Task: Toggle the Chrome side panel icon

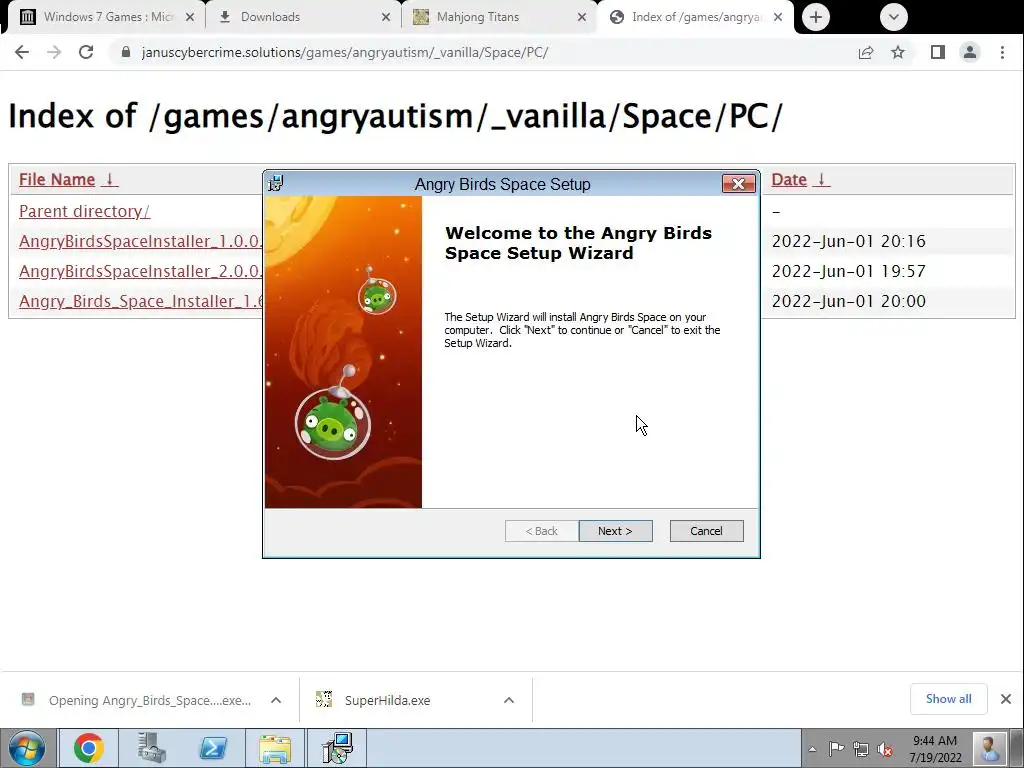Action: coord(938,52)
